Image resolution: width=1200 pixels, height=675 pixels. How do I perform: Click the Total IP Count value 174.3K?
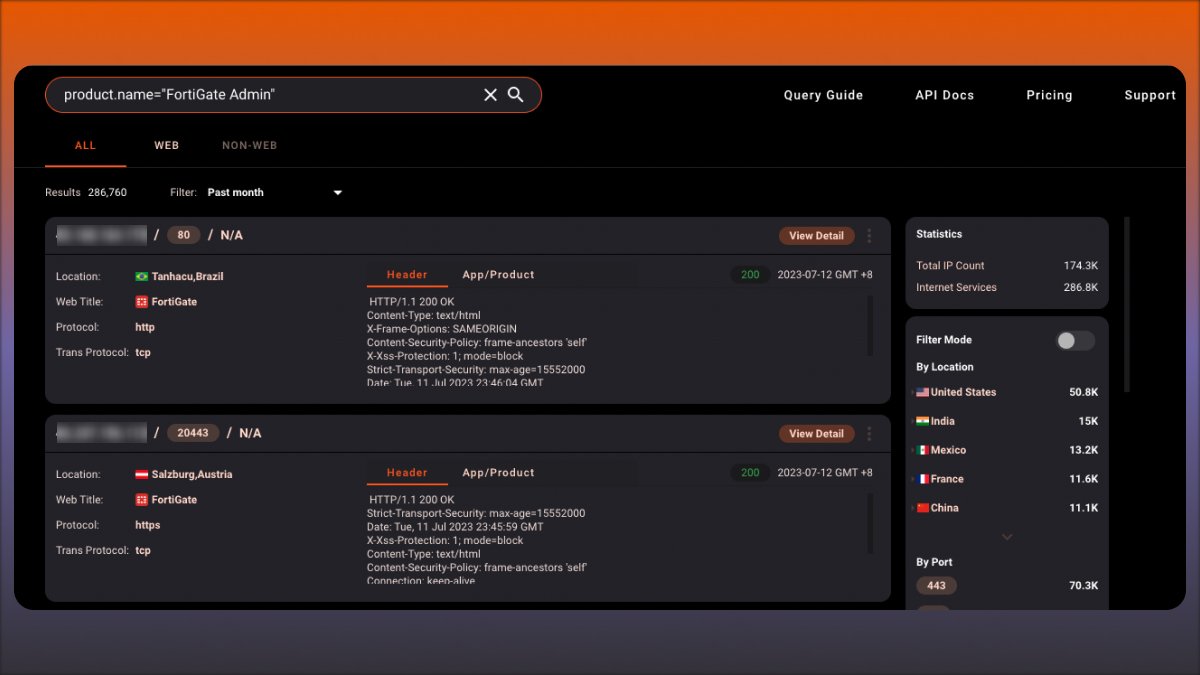pos(1081,266)
